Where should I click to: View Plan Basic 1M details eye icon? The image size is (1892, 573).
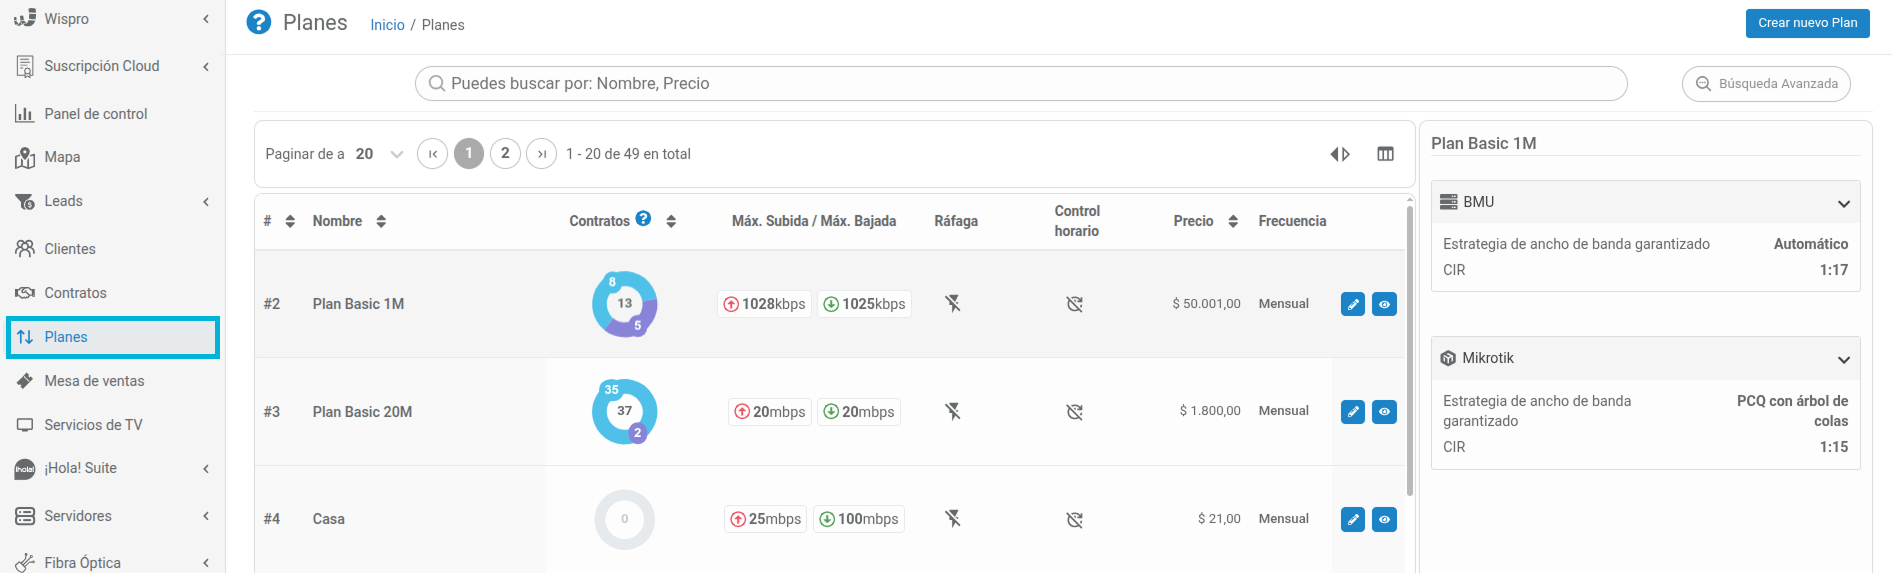tap(1384, 304)
